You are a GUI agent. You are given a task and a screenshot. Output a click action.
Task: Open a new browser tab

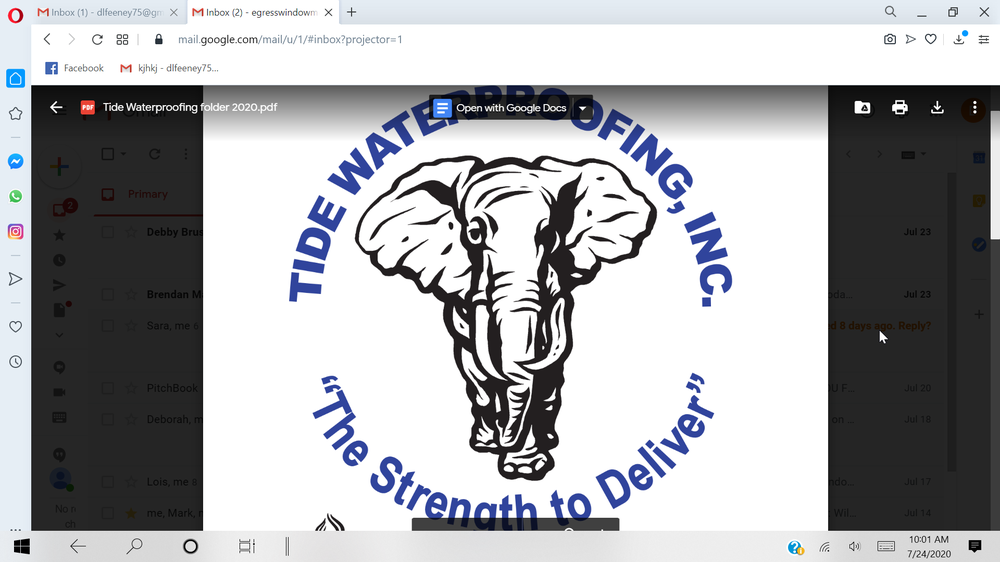click(351, 12)
